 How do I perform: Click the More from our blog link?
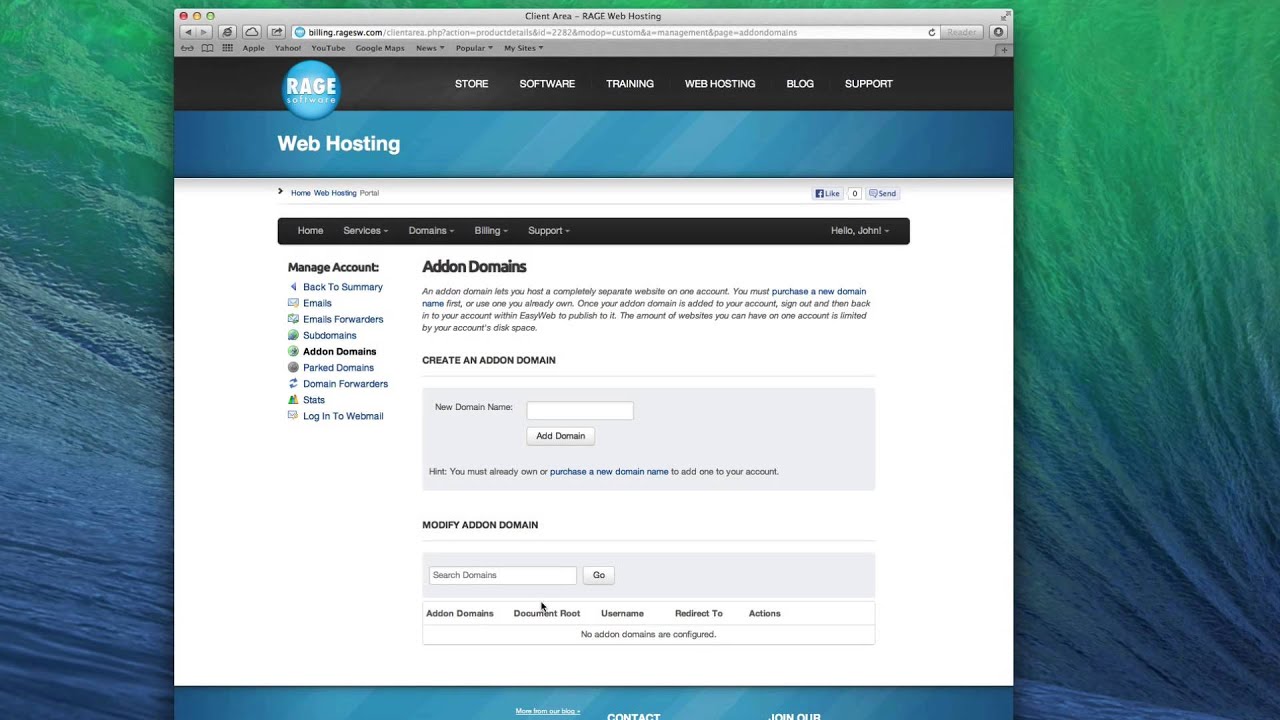548,711
